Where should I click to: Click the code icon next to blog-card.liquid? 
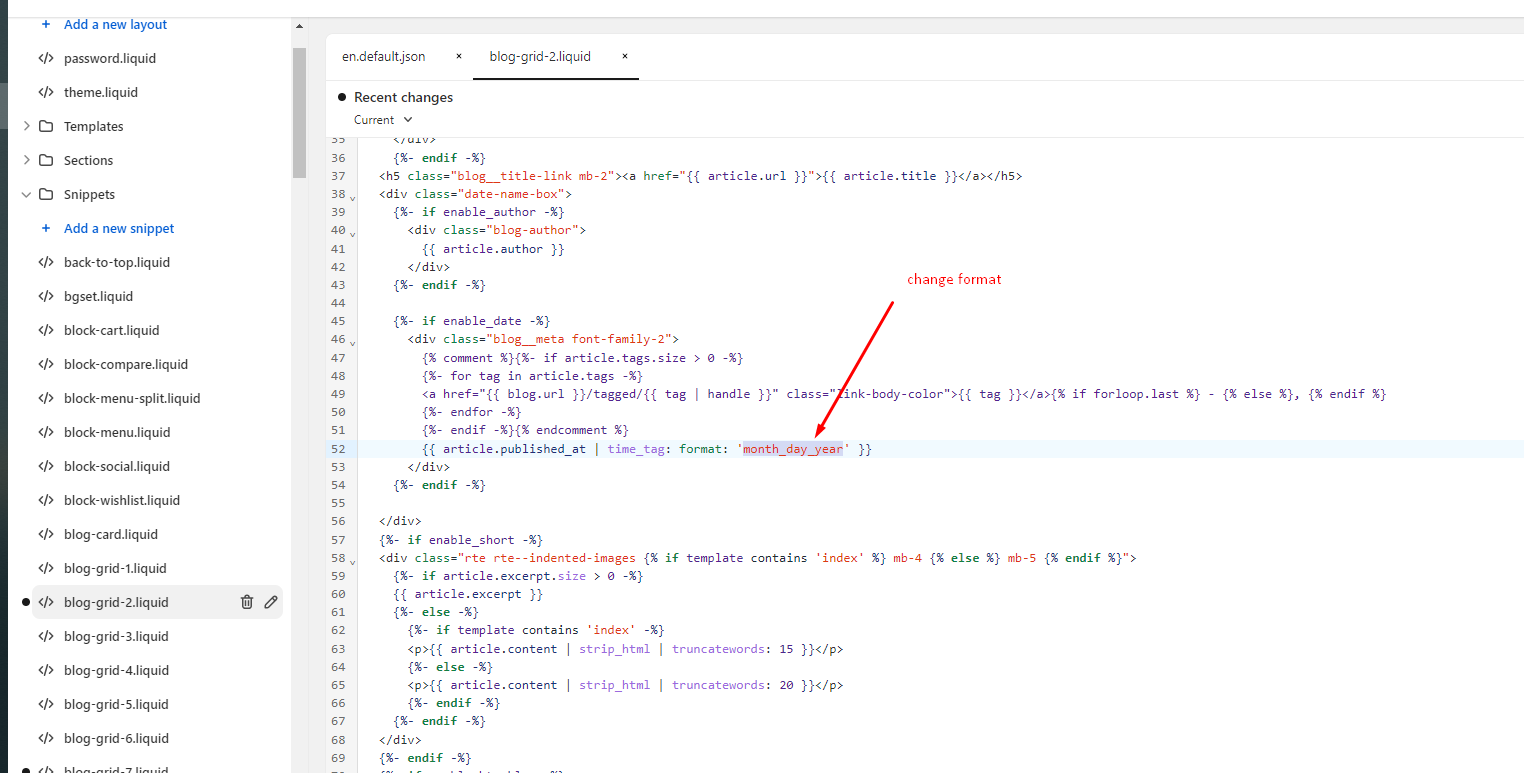click(x=46, y=534)
